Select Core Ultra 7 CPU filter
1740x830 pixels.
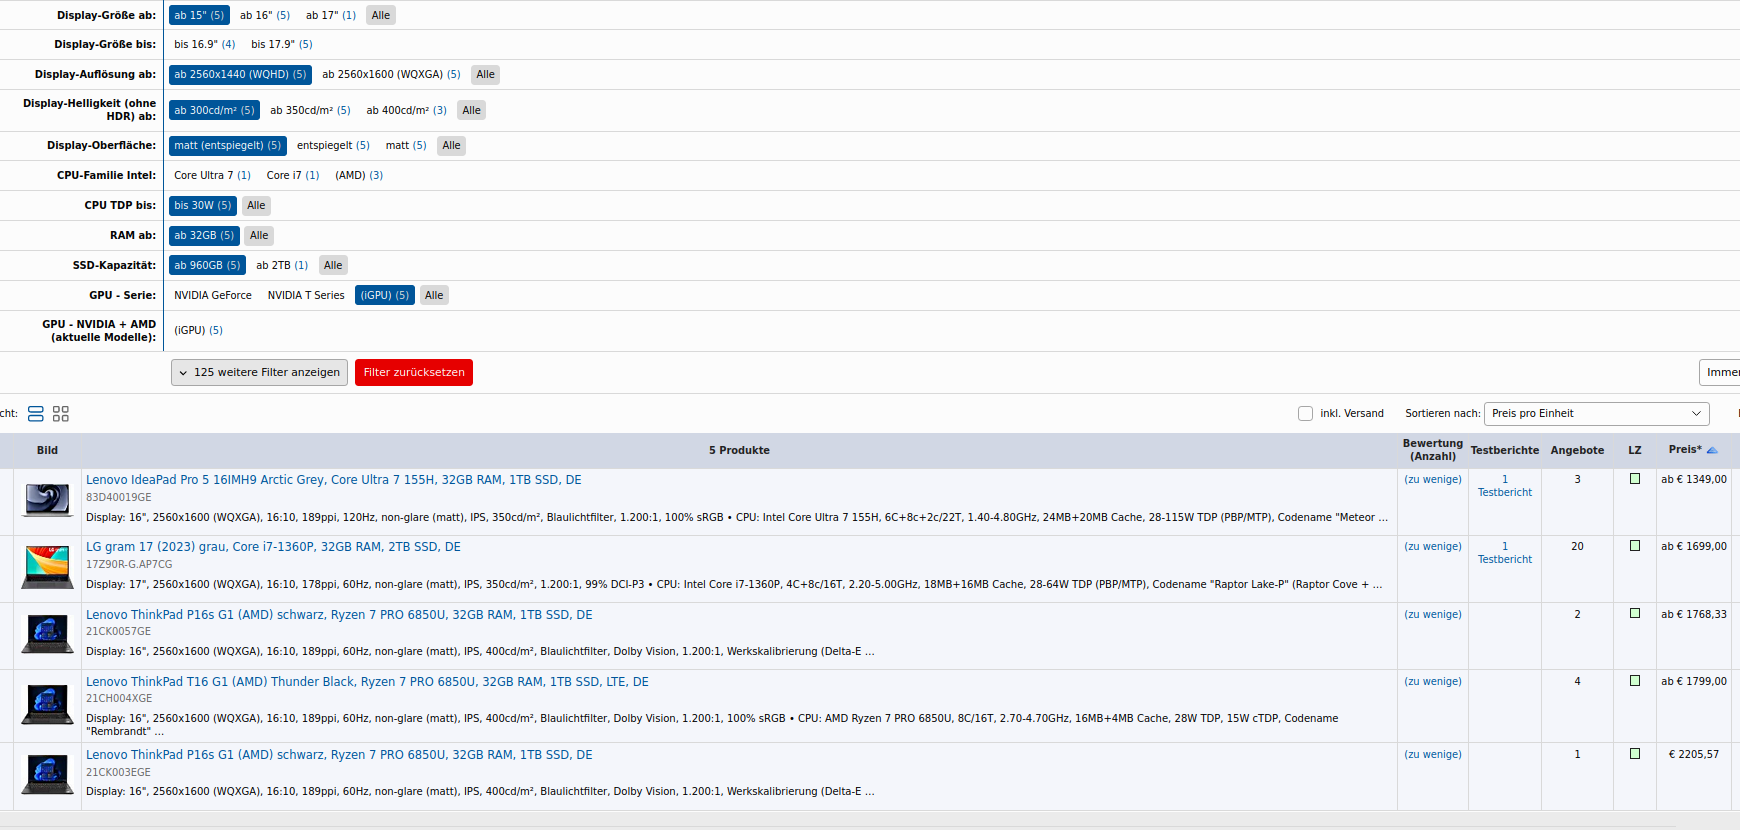tap(212, 175)
